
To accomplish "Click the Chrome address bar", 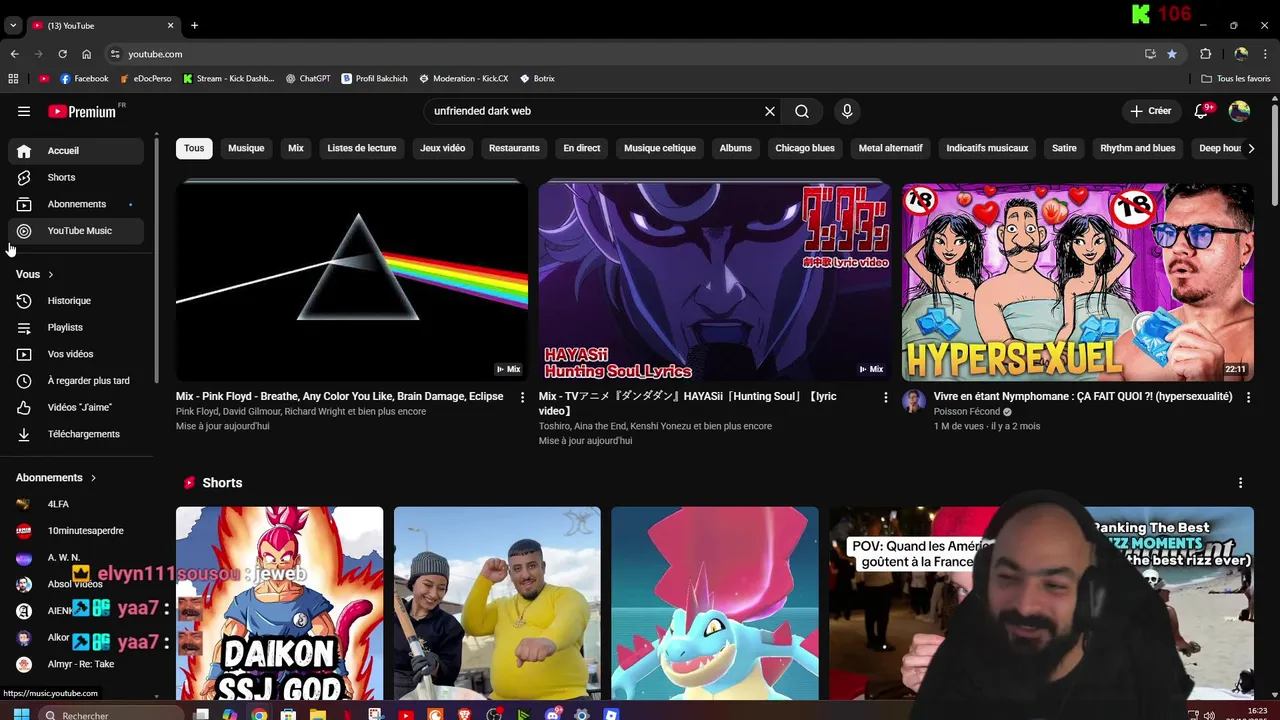I will (x=620, y=54).
